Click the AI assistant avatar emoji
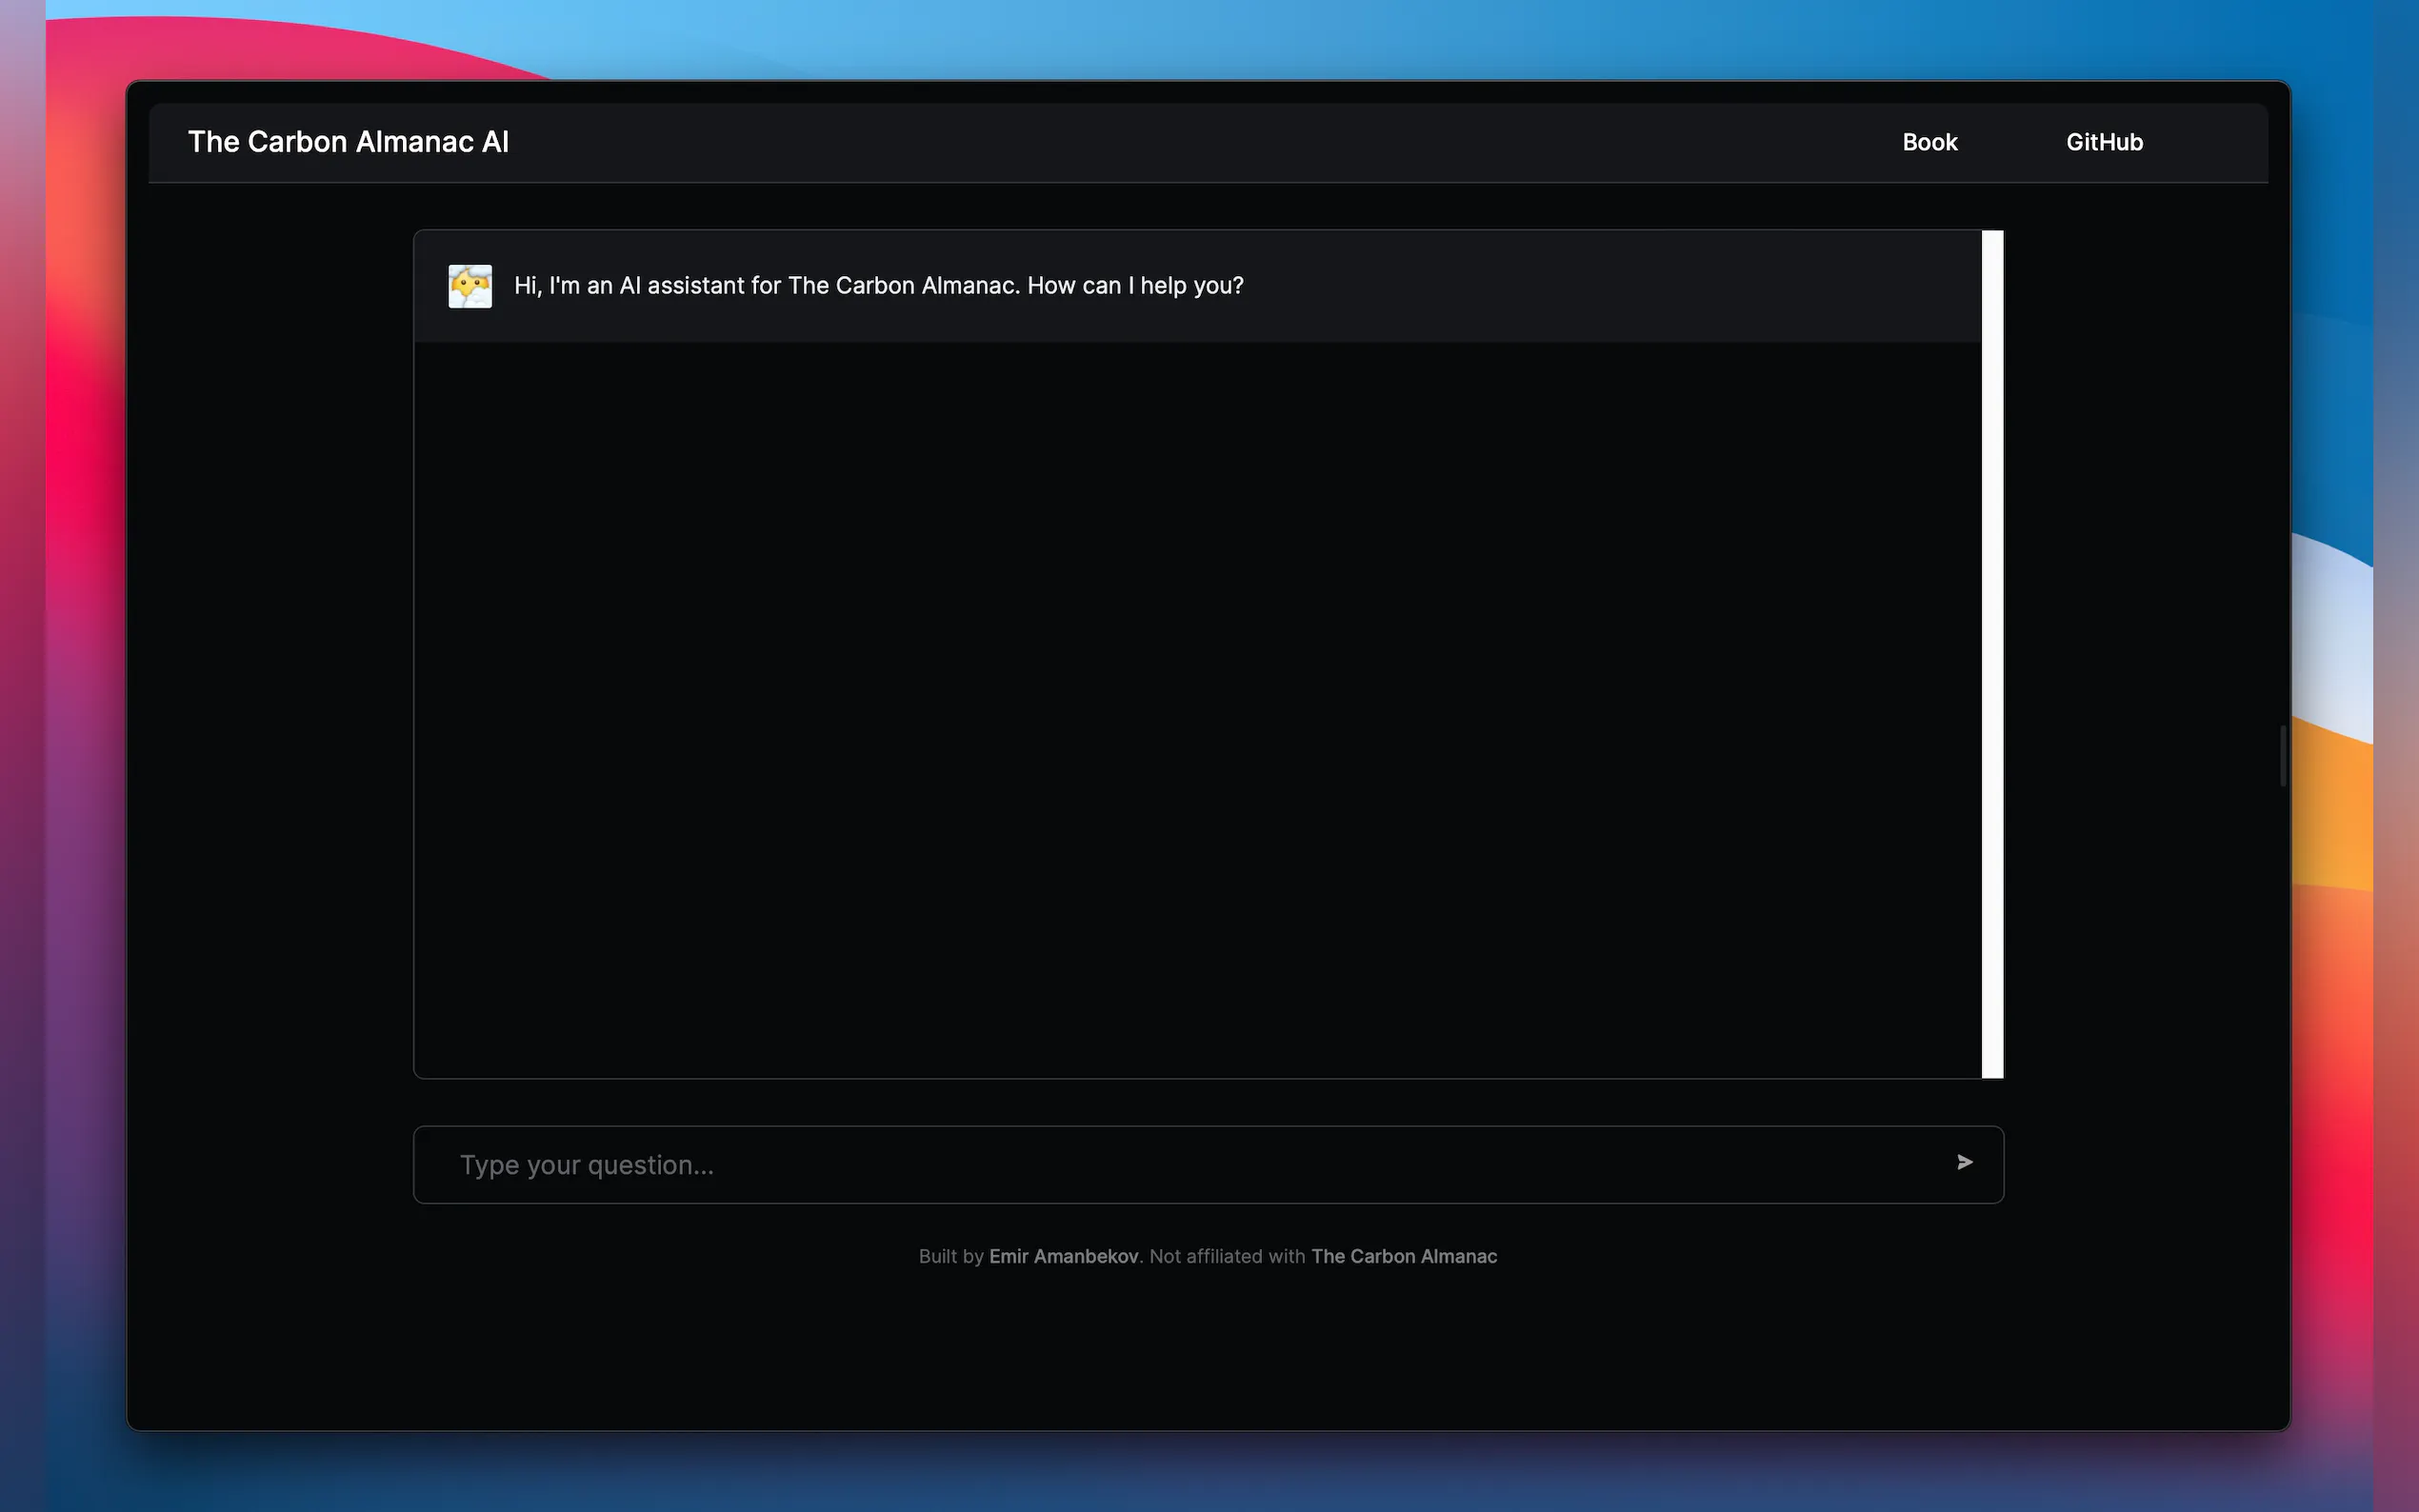The image size is (2419, 1512). click(x=470, y=286)
